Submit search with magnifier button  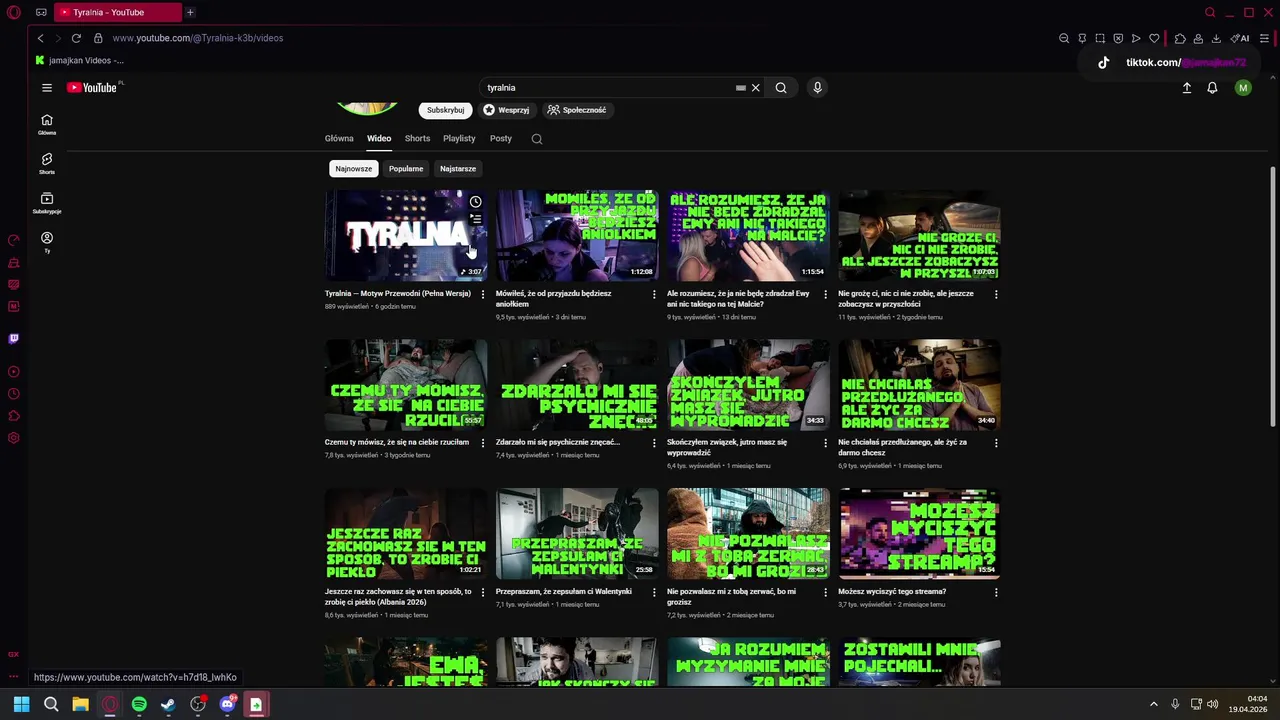tap(781, 88)
